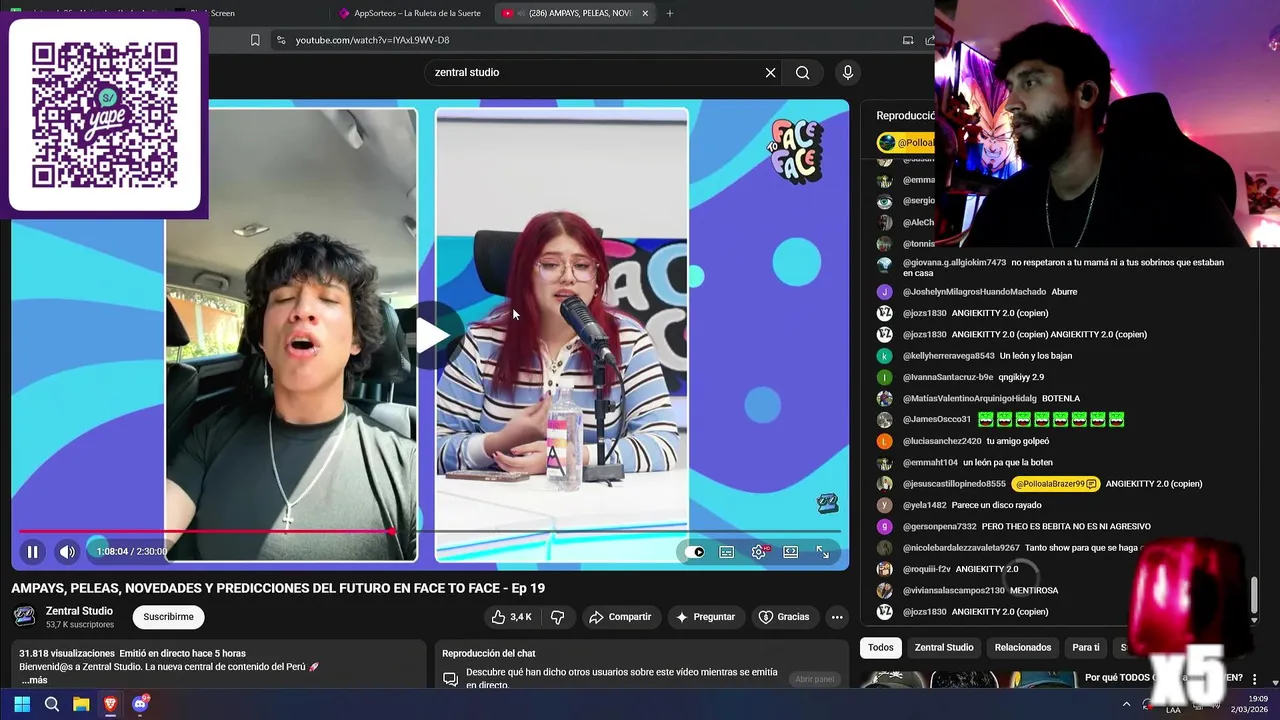This screenshot has width=1280, height=720.
Task: Switch to theater mode view
Action: 791,552
